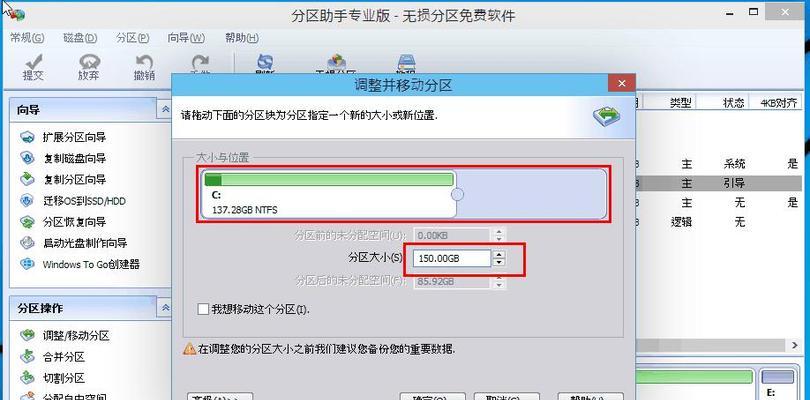
Task: Select 迁移OS到SSD/HDD wizard
Action: coord(73,201)
